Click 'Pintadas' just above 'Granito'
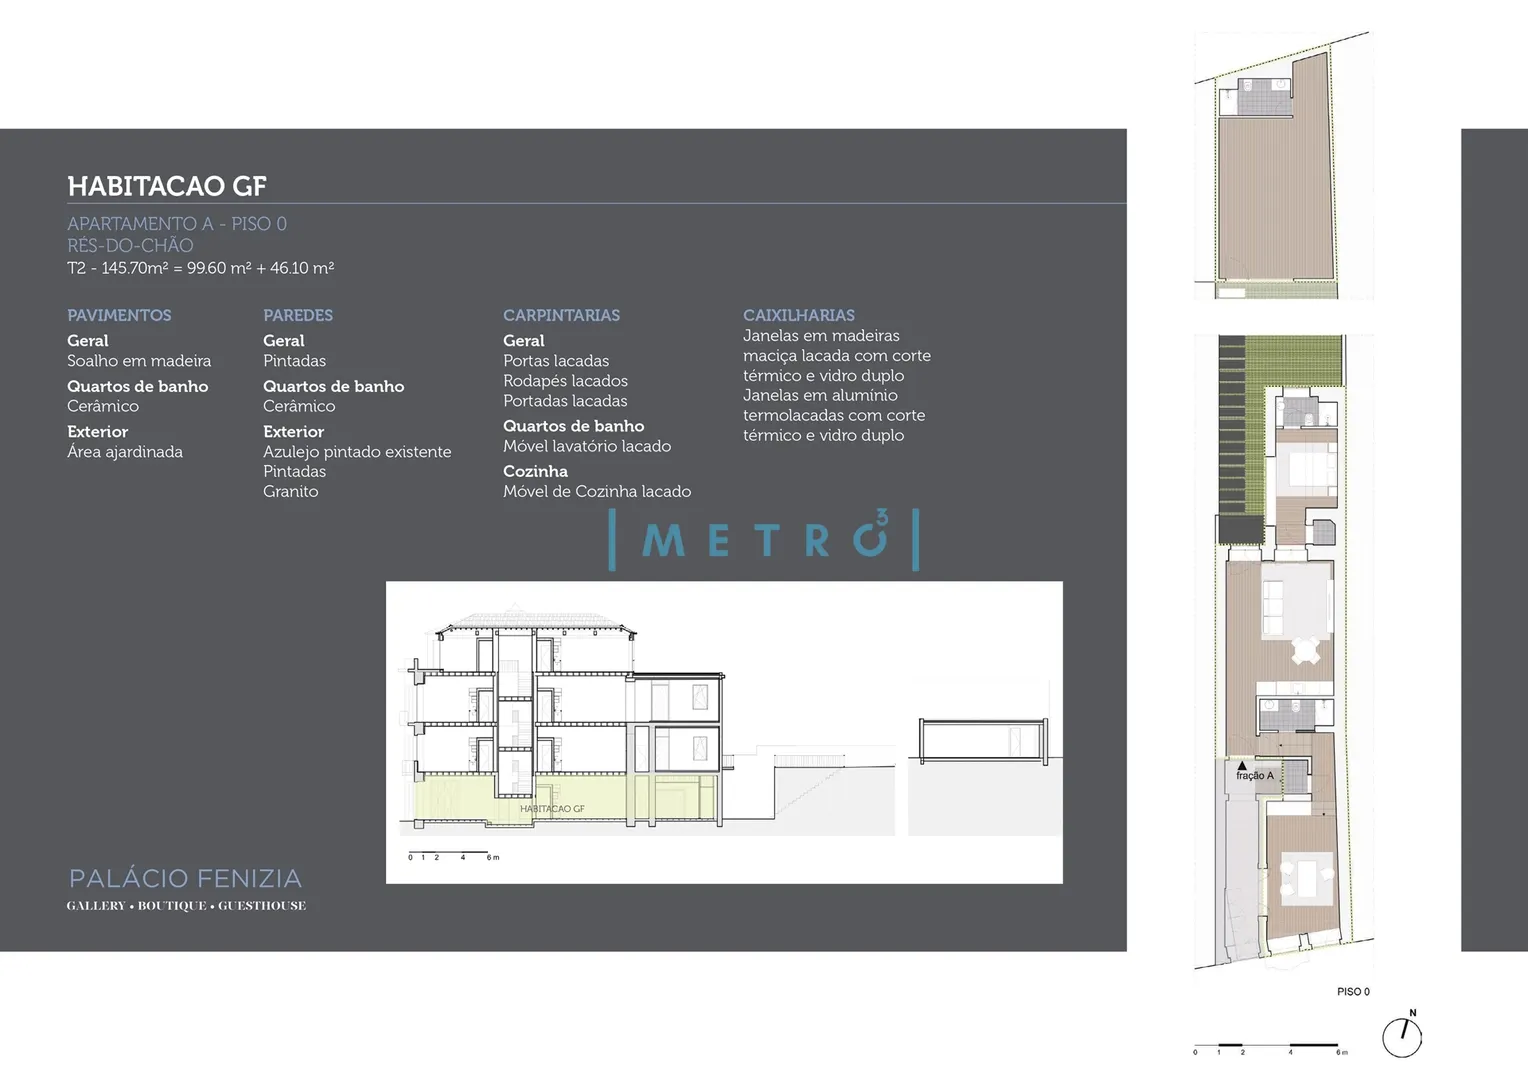This screenshot has height=1080, width=1528. click(x=294, y=471)
